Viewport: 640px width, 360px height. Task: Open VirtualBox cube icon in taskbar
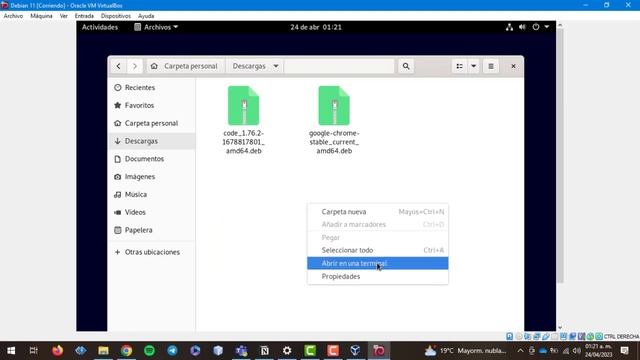click(356, 351)
